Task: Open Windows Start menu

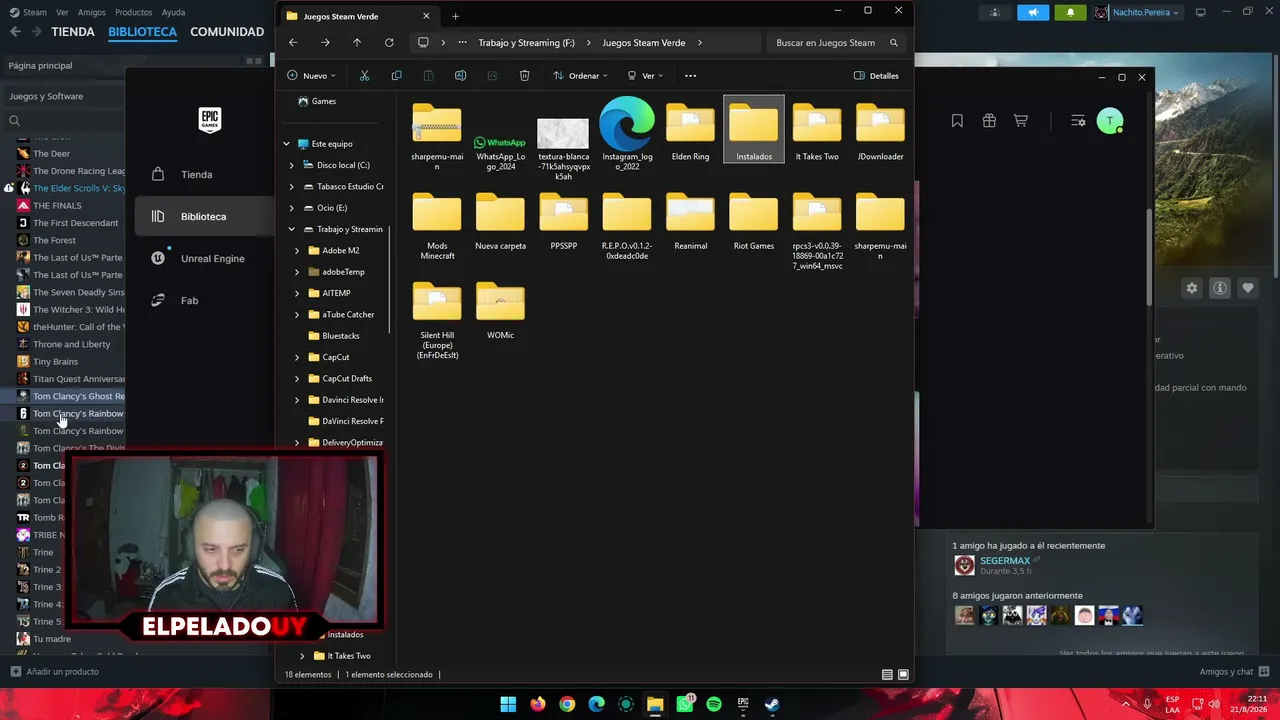Action: [x=508, y=704]
